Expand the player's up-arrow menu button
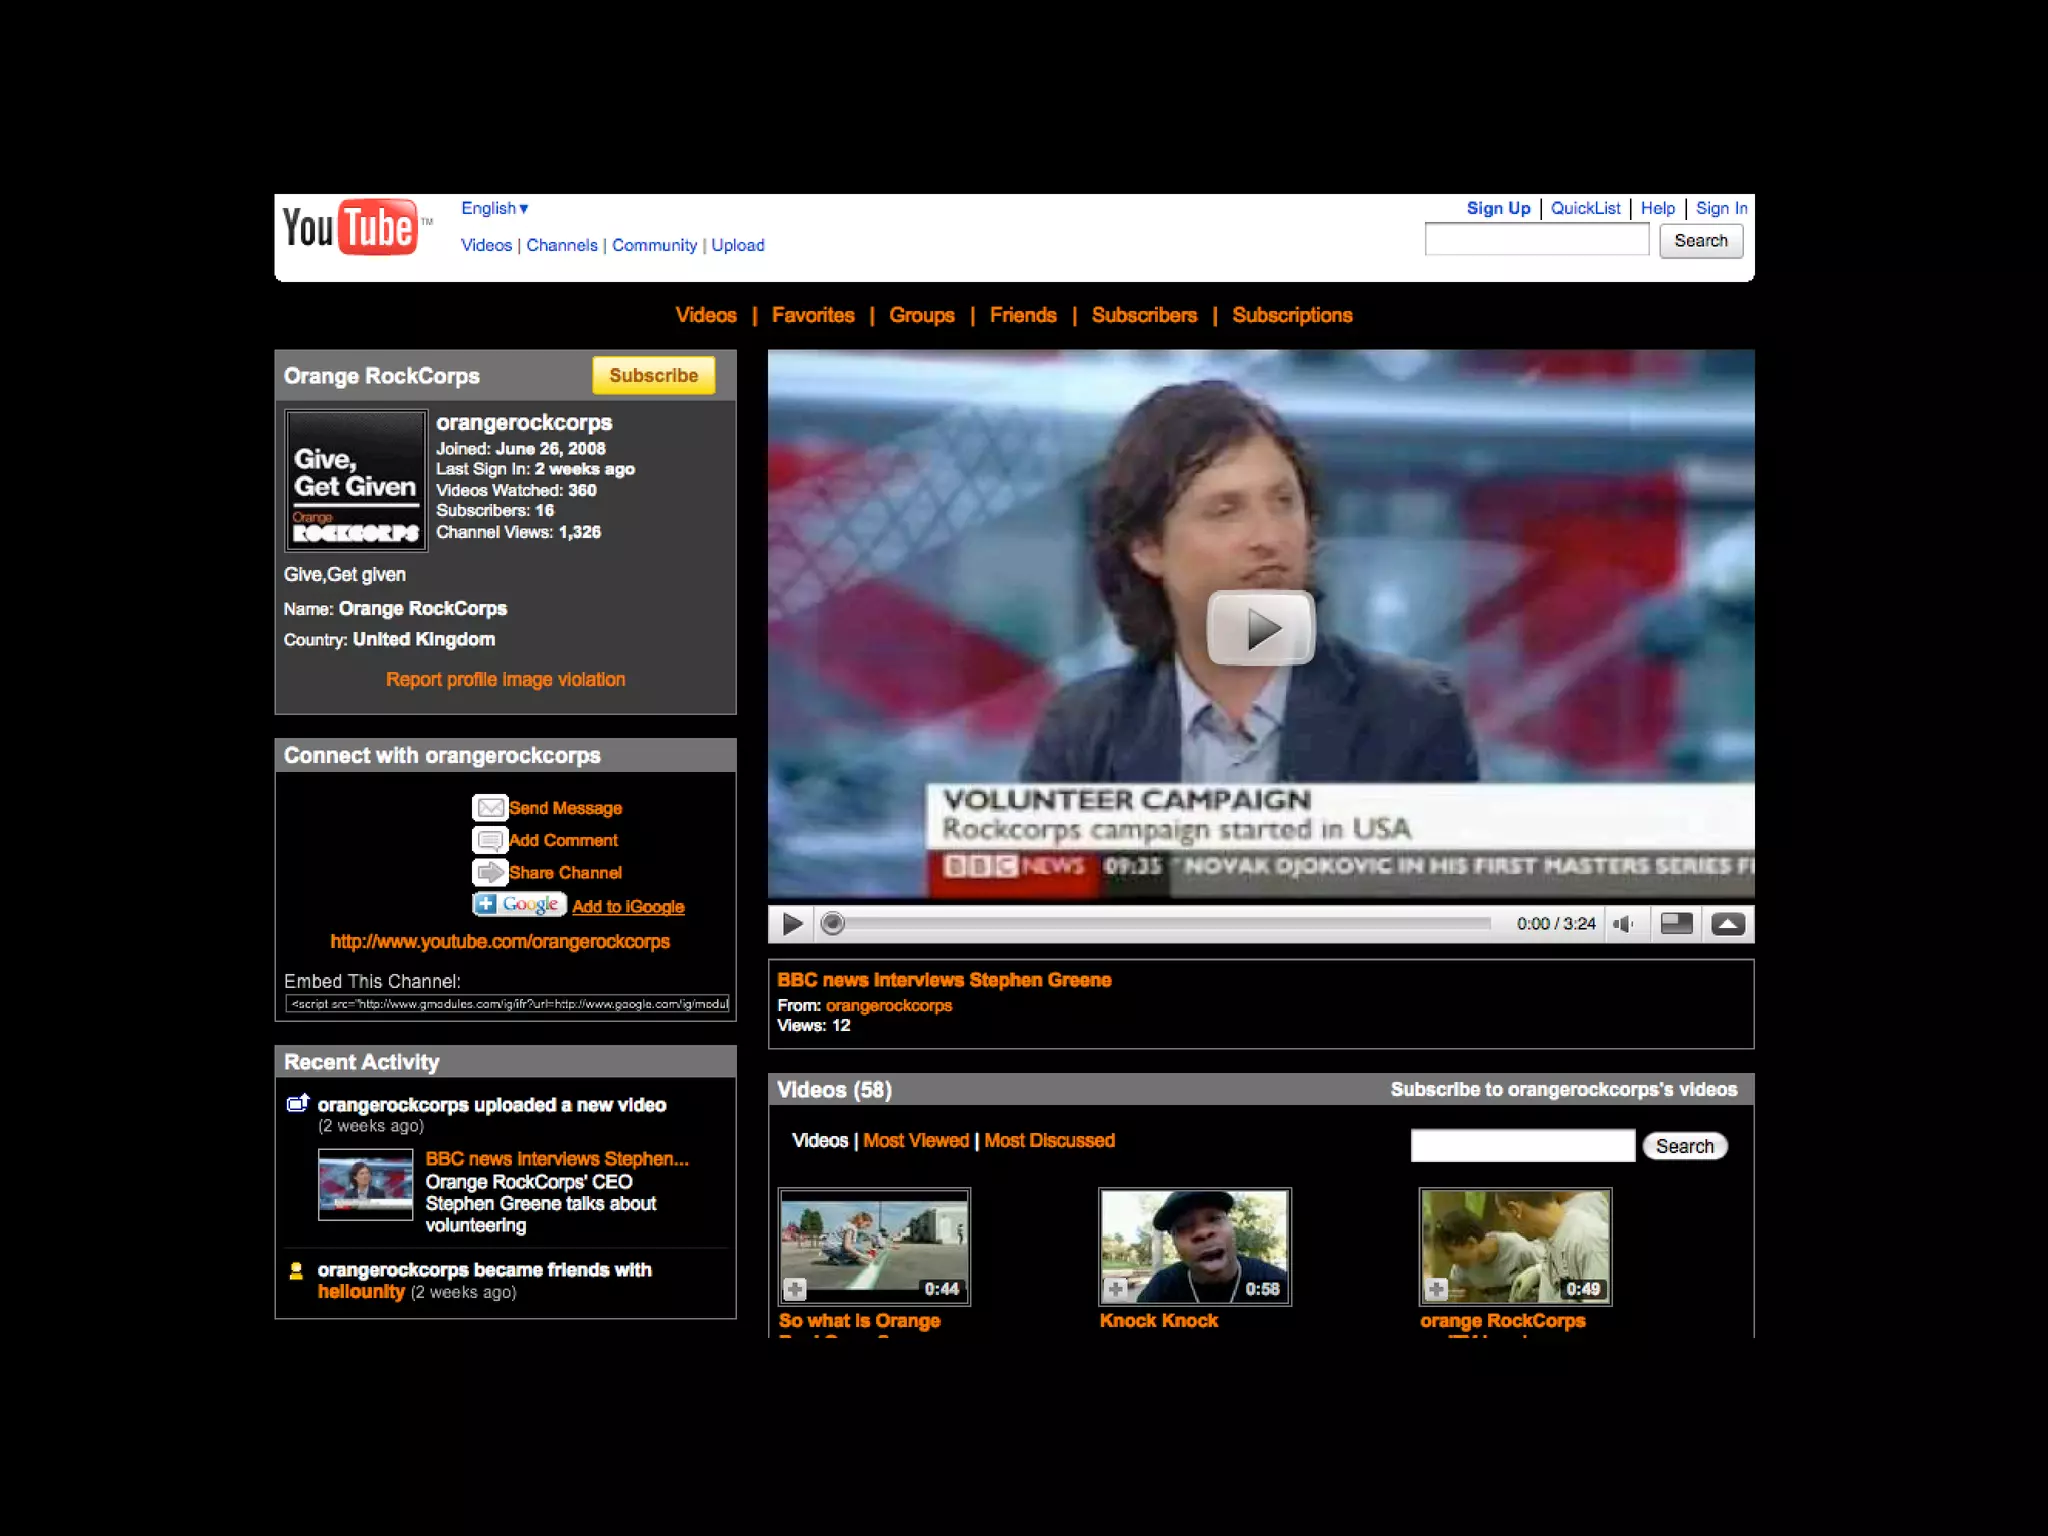2048x1536 pixels. pyautogui.click(x=1728, y=924)
